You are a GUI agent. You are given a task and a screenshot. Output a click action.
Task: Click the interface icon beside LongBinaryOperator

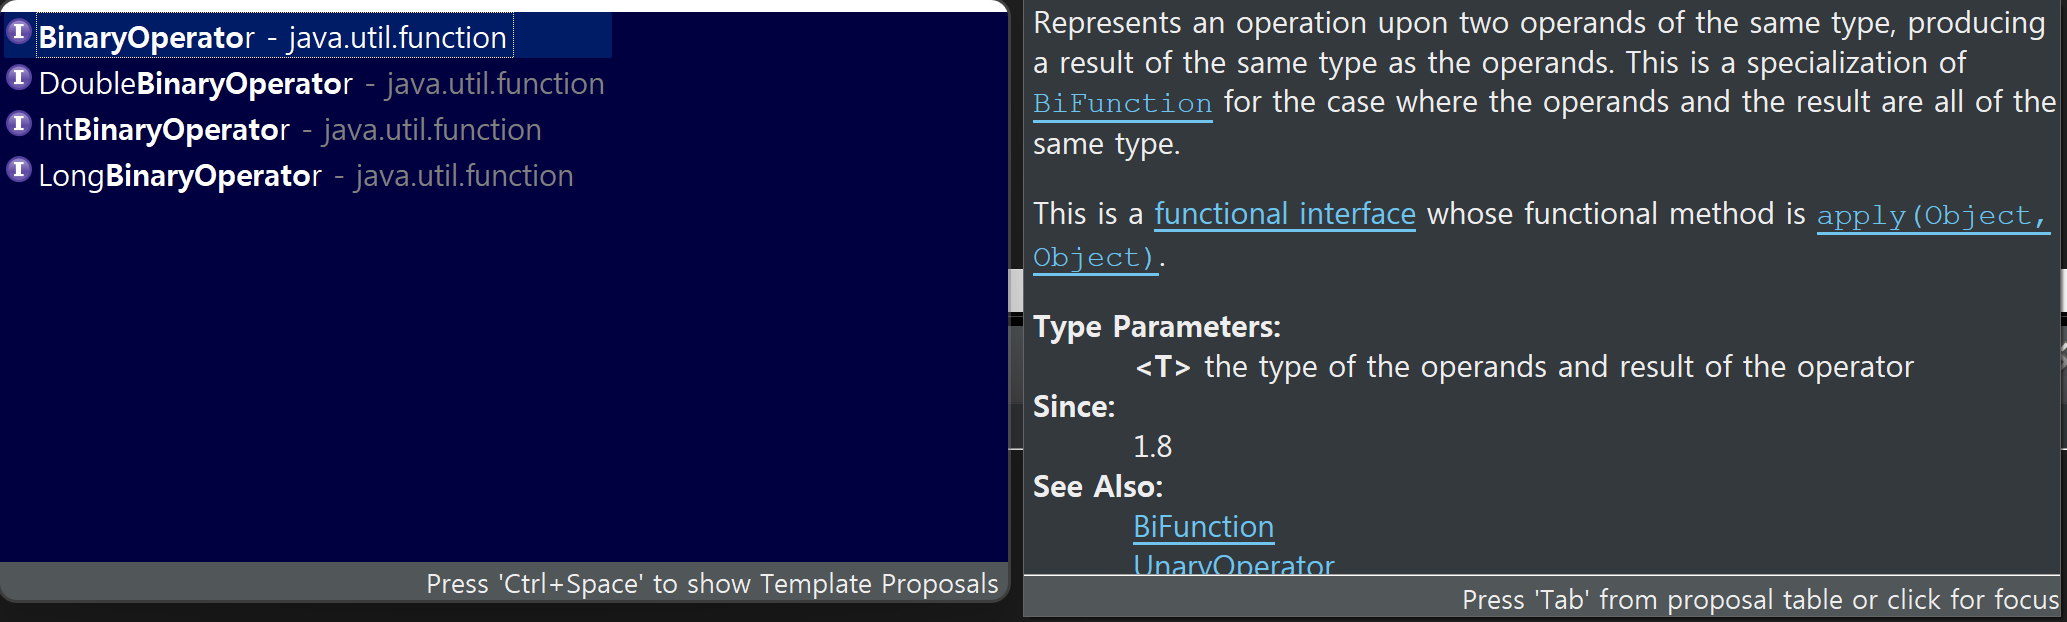pos(18,170)
